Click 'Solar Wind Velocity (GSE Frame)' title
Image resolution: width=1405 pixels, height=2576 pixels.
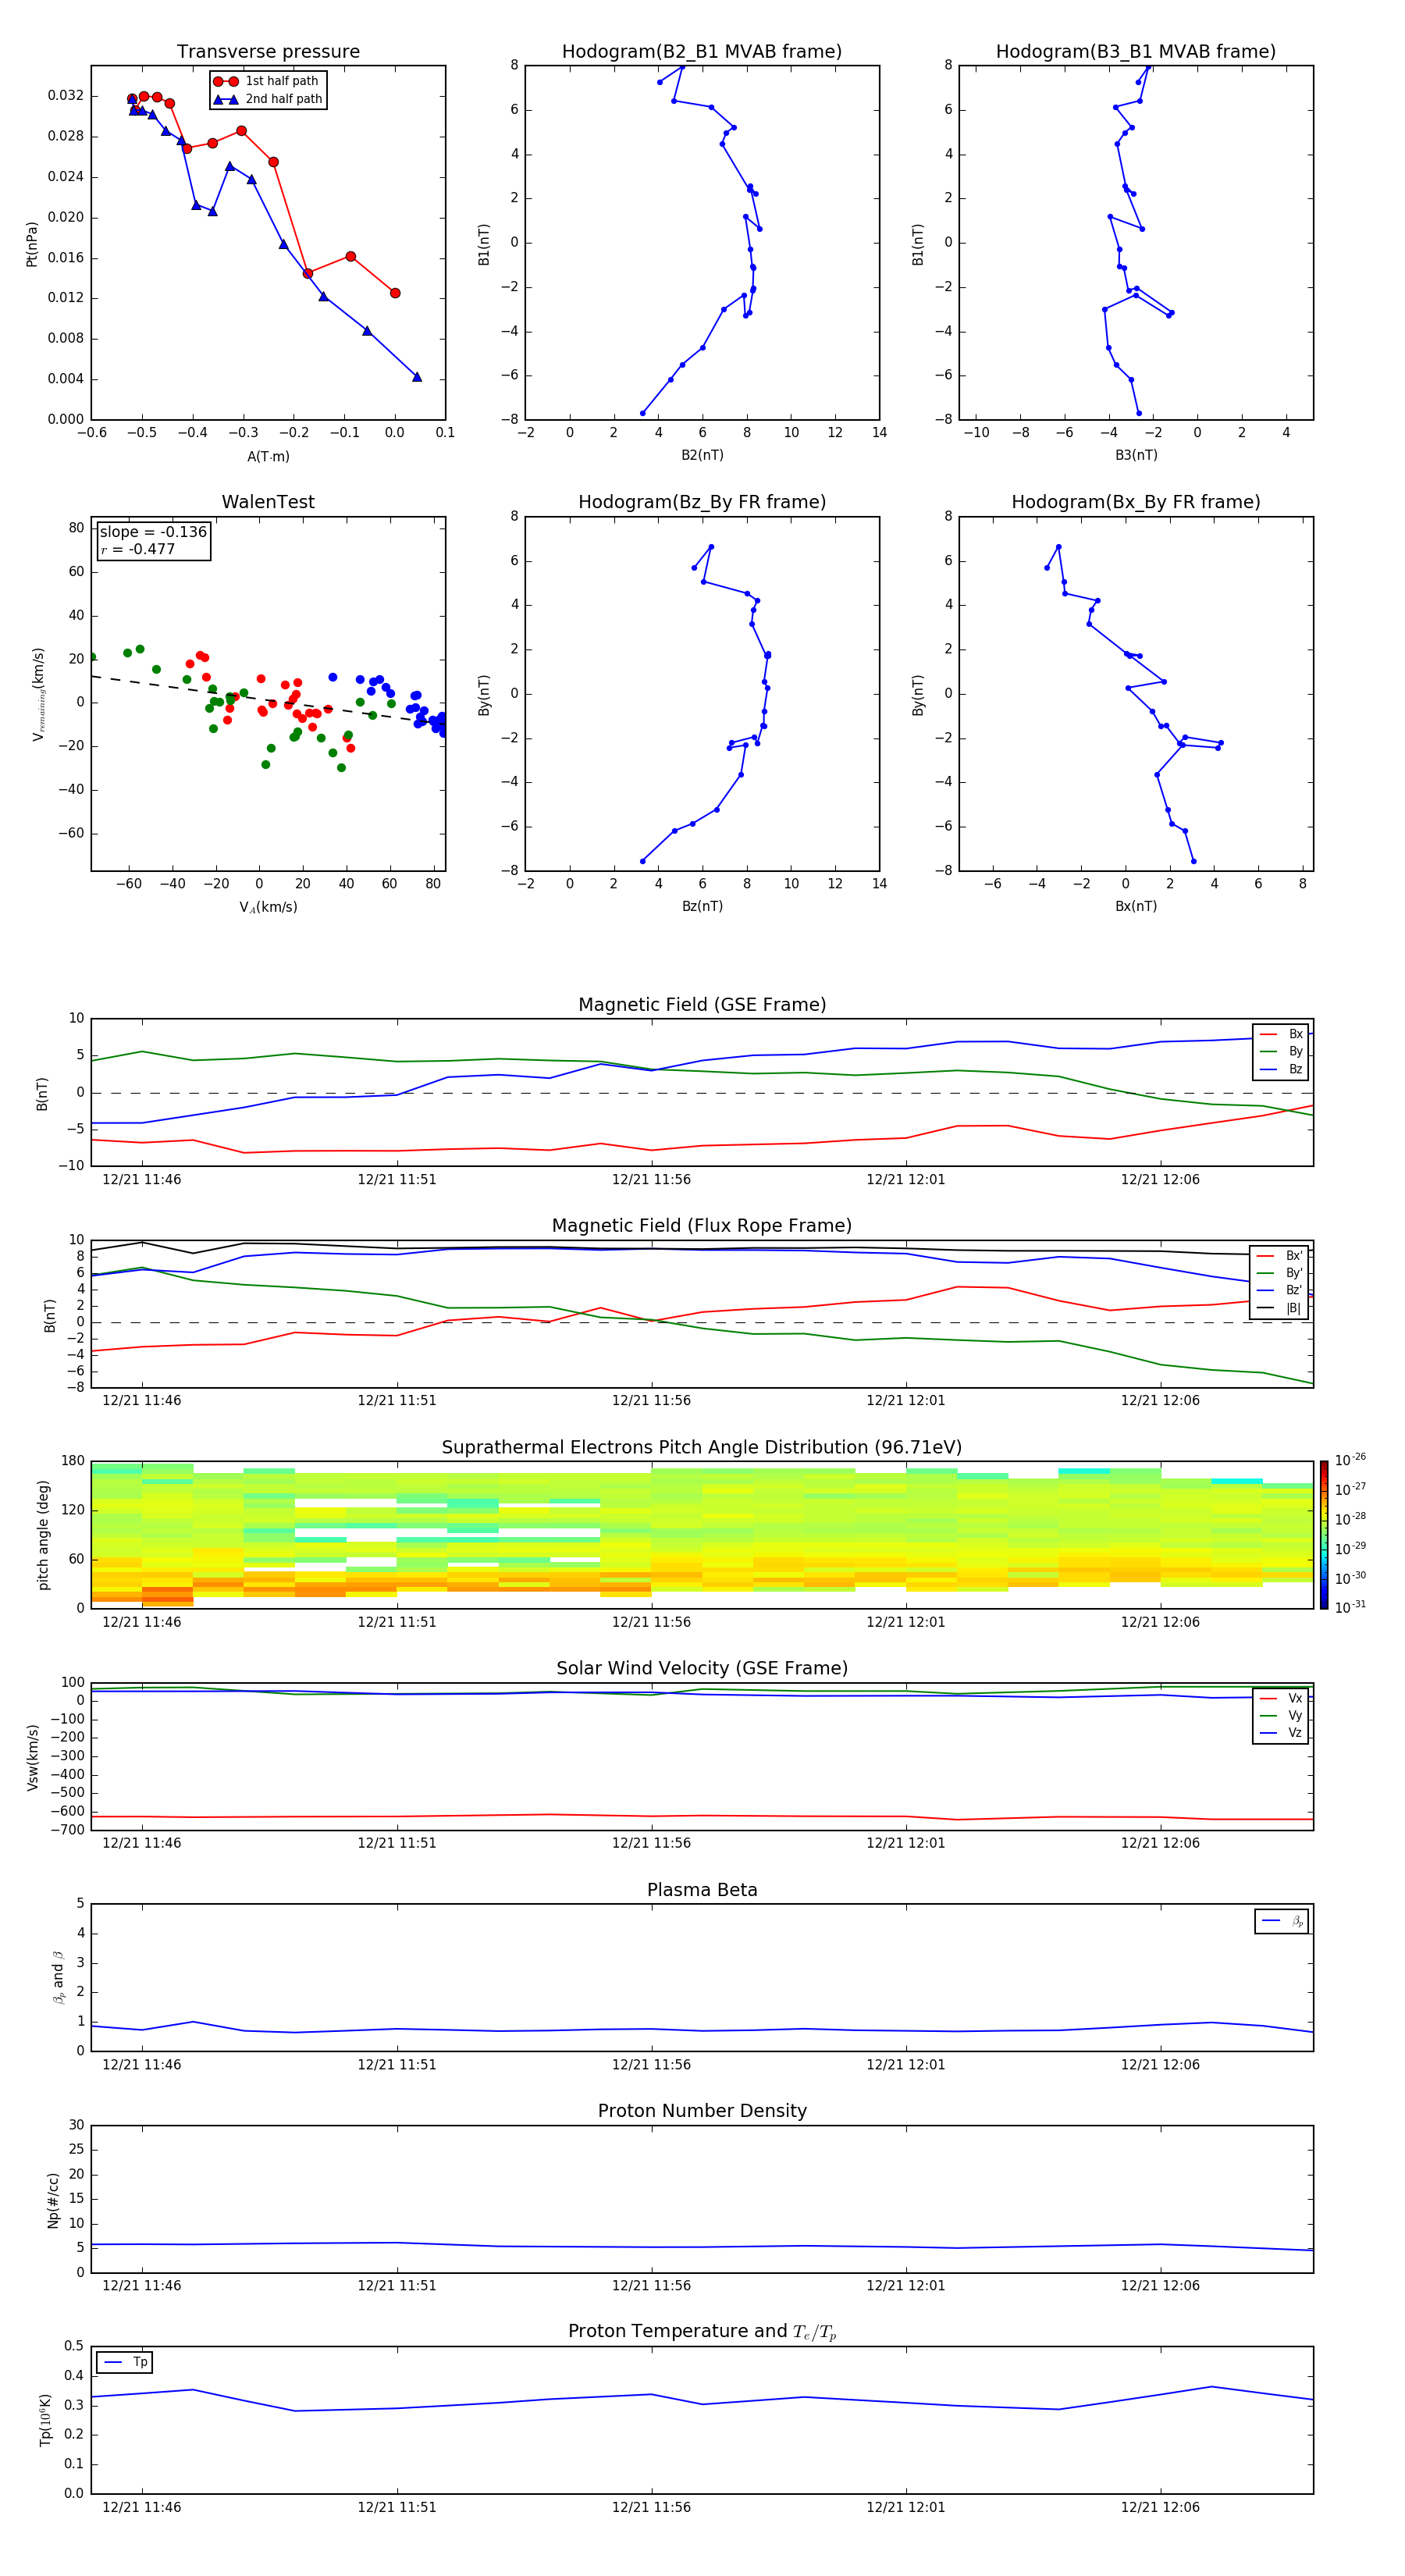(x=702, y=1669)
